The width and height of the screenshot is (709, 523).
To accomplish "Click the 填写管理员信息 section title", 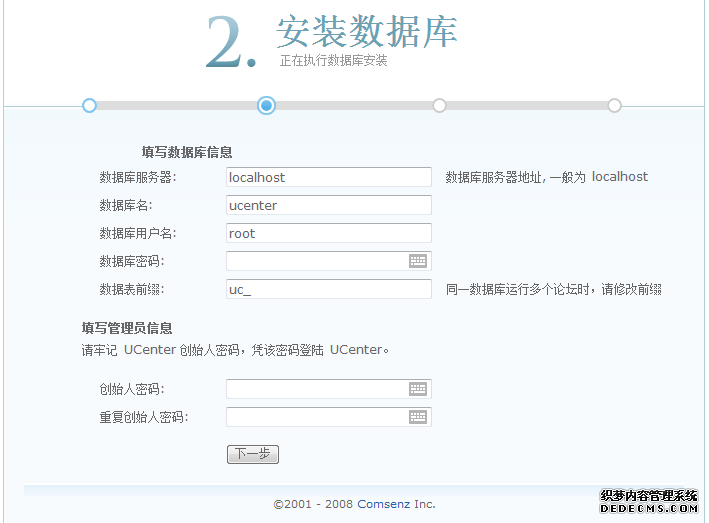I will coord(127,327).
